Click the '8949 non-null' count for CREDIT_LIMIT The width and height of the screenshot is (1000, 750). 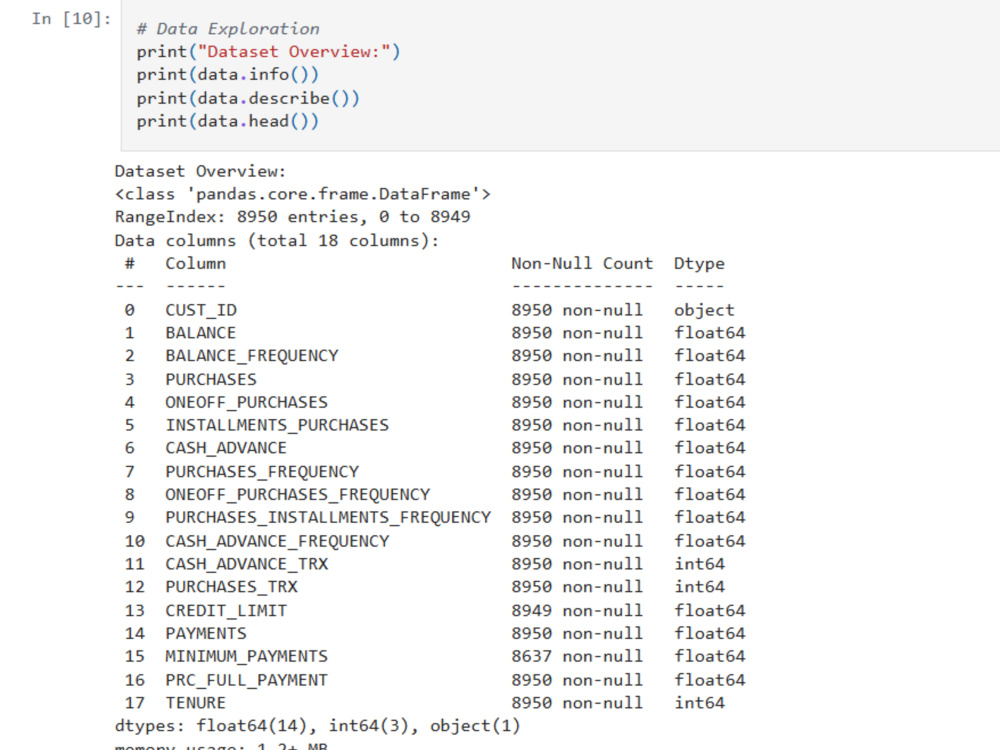pyautogui.click(x=577, y=610)
